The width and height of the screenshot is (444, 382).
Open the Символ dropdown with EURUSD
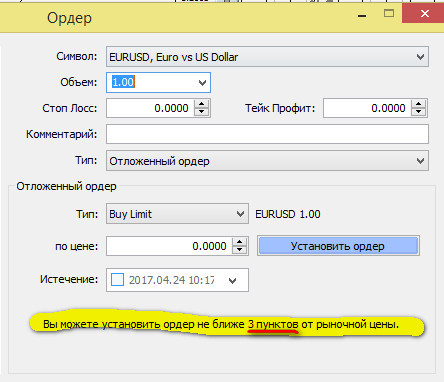(x=267, y=57)
